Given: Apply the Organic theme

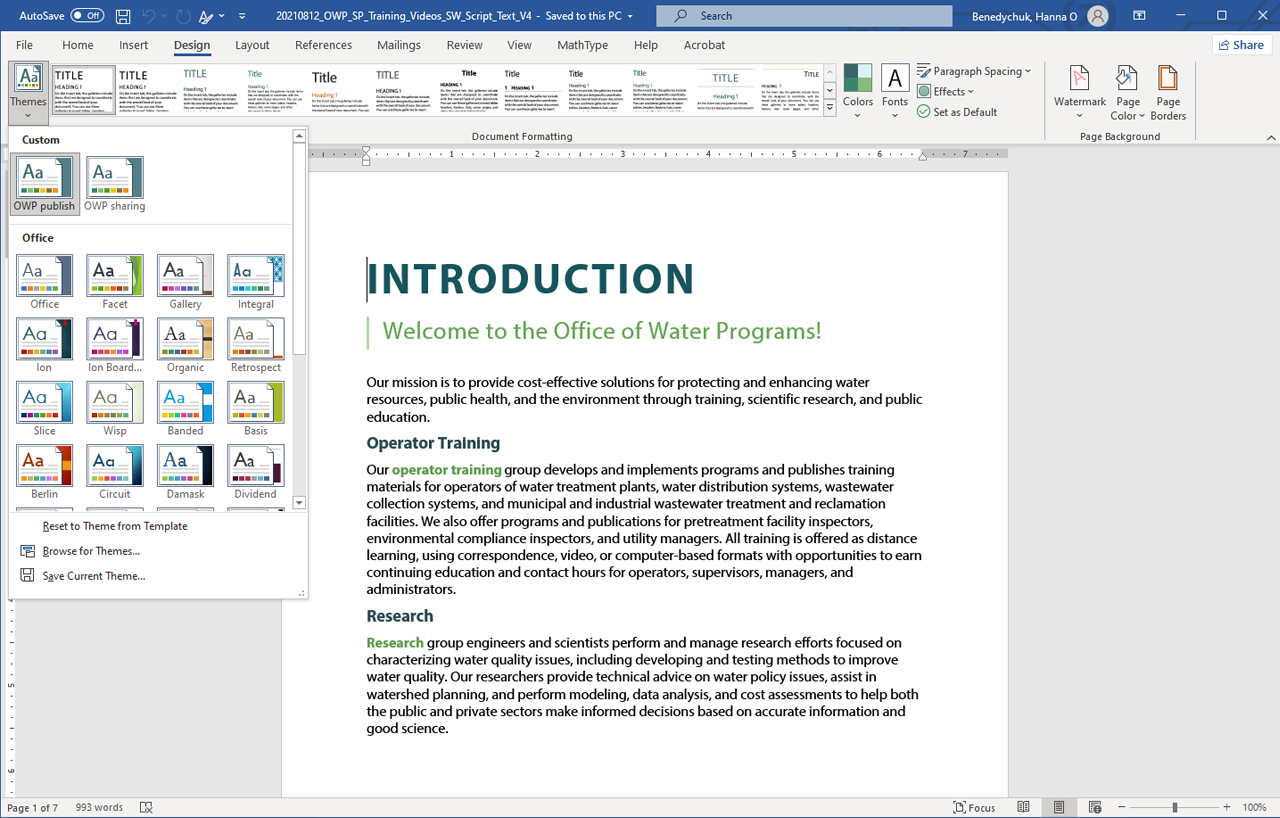Looking at the screenshot, I should 185,346.
